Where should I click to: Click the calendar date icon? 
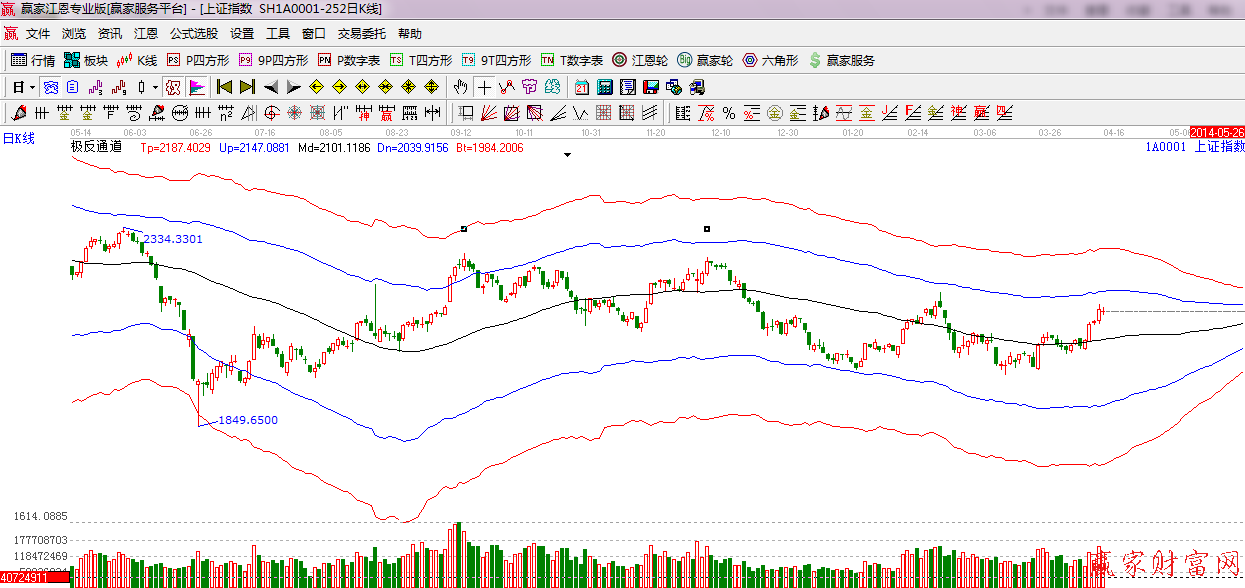(x=580, y=87)
